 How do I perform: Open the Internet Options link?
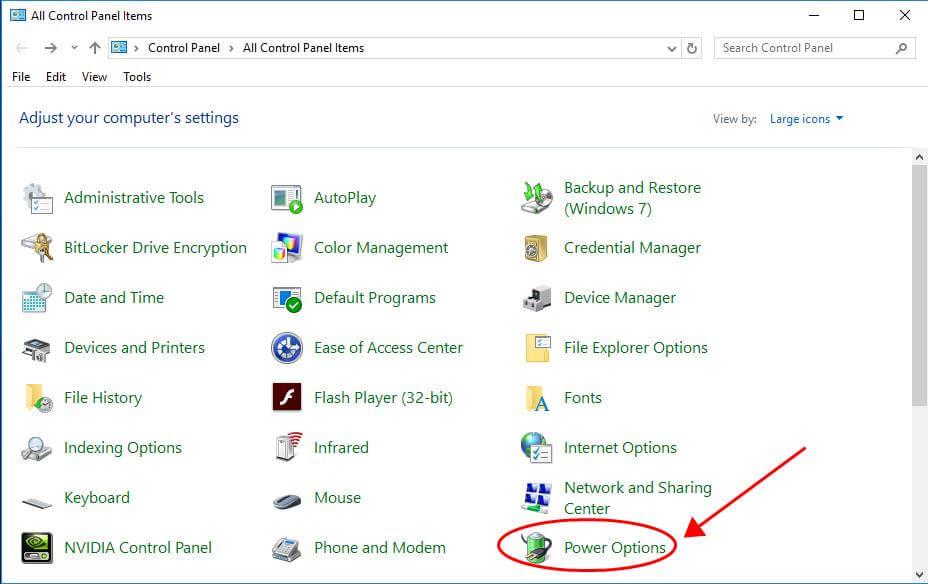click(620, 448)
